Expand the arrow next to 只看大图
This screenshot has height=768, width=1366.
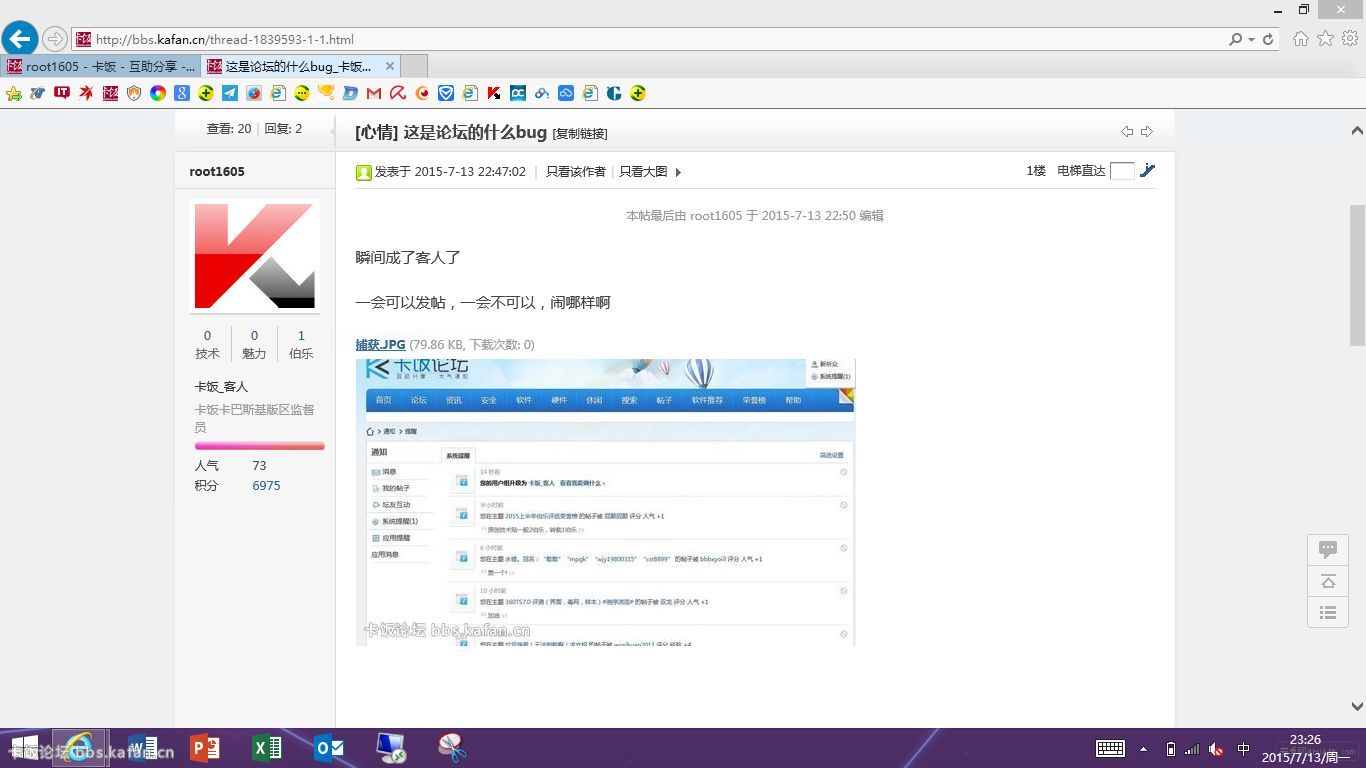[x=678, y=172]
